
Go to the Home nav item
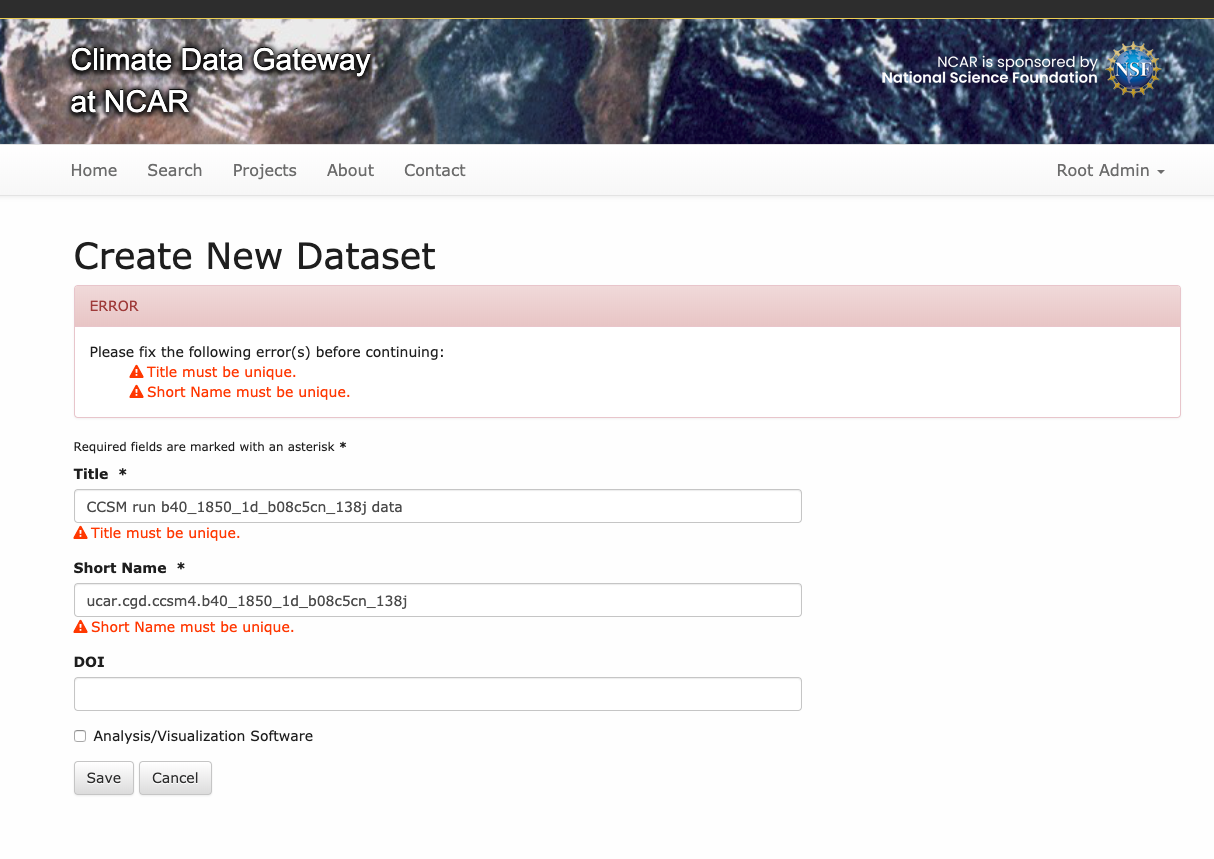(94, 170)
